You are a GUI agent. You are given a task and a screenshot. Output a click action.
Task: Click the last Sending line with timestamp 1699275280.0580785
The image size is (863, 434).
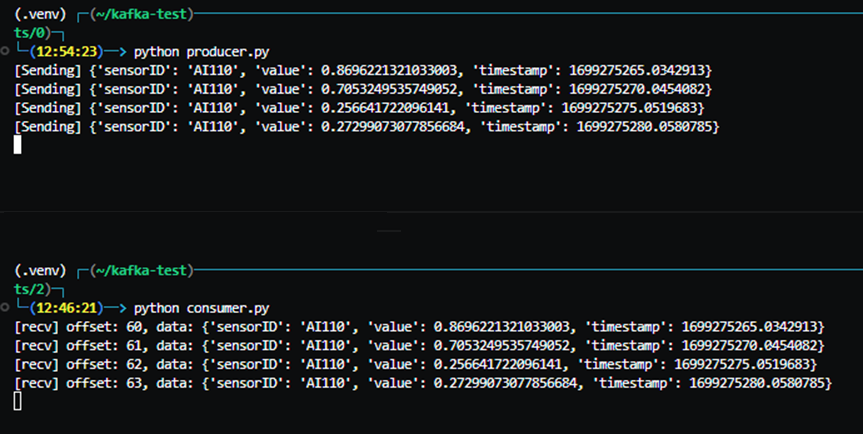point(367,127)
